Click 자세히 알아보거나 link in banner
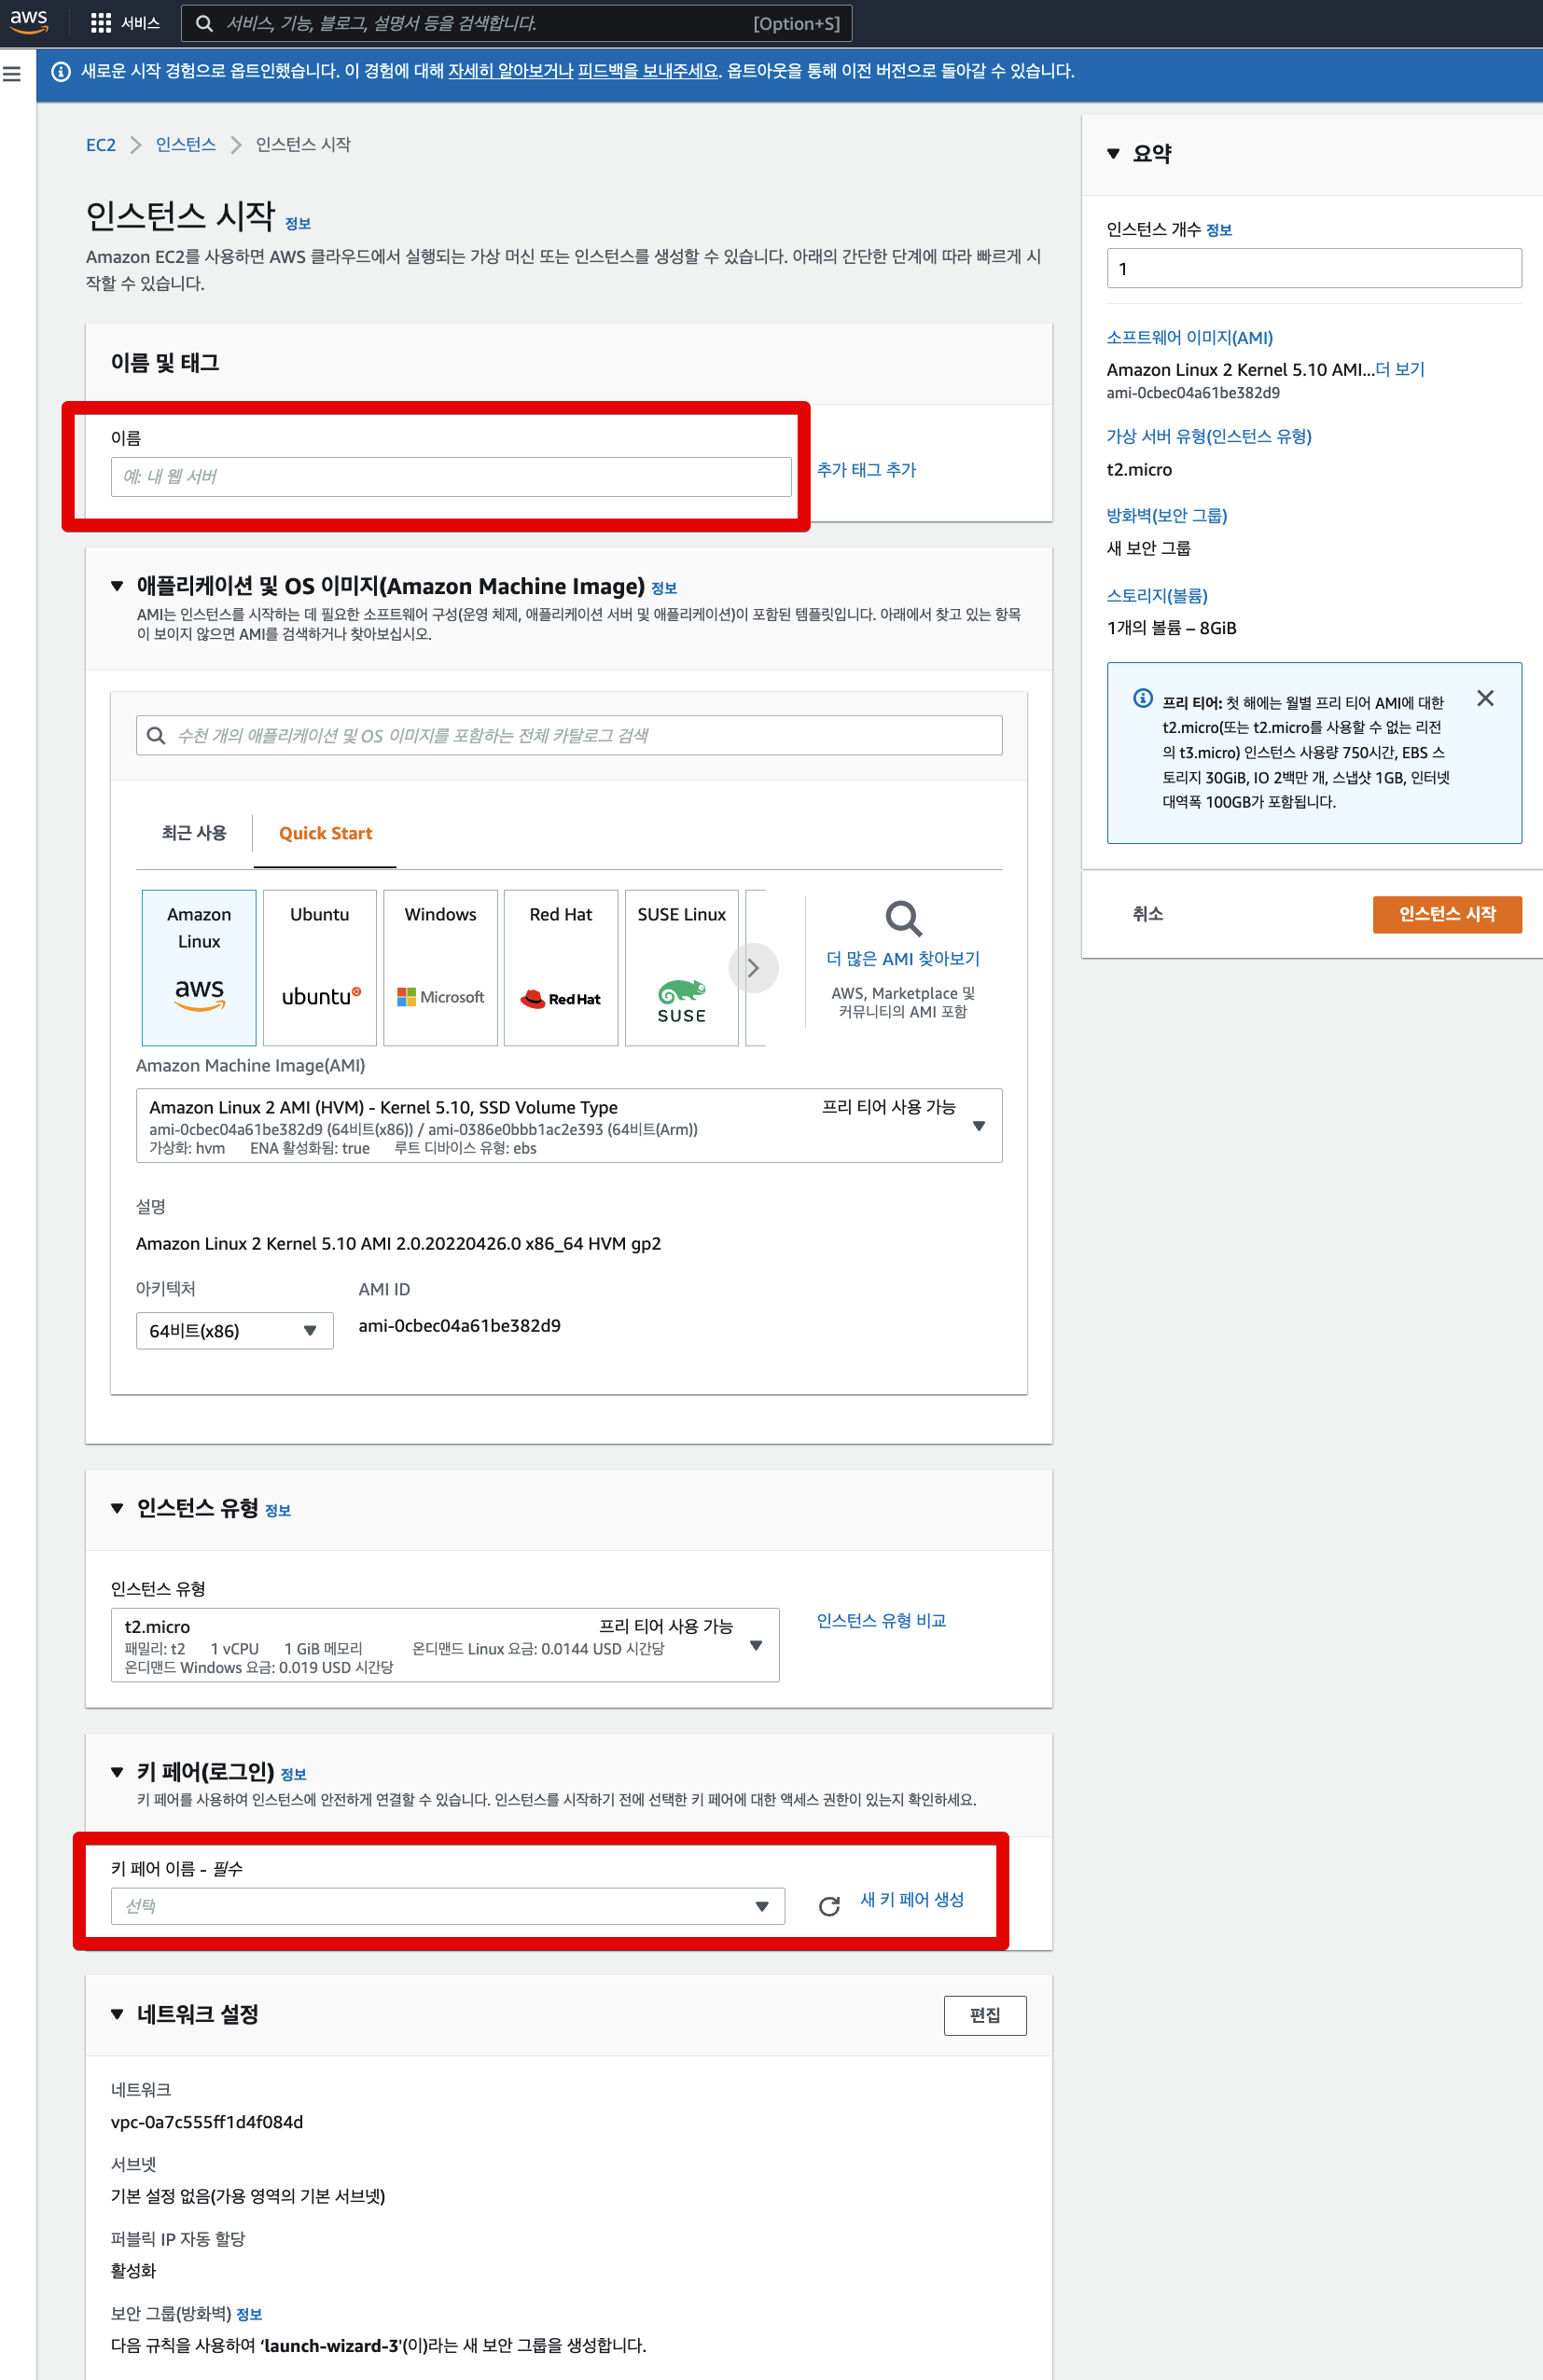 pyautogui.click(x=511, y=71)
